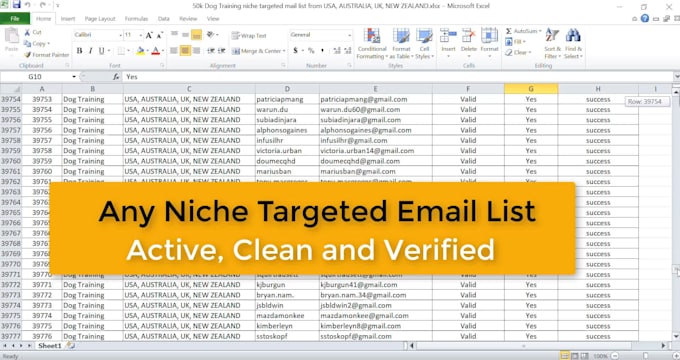Image resolution: width=680 pixels, height=360 pixels.
Task: Change text orientation
Action: coord(211,35)
